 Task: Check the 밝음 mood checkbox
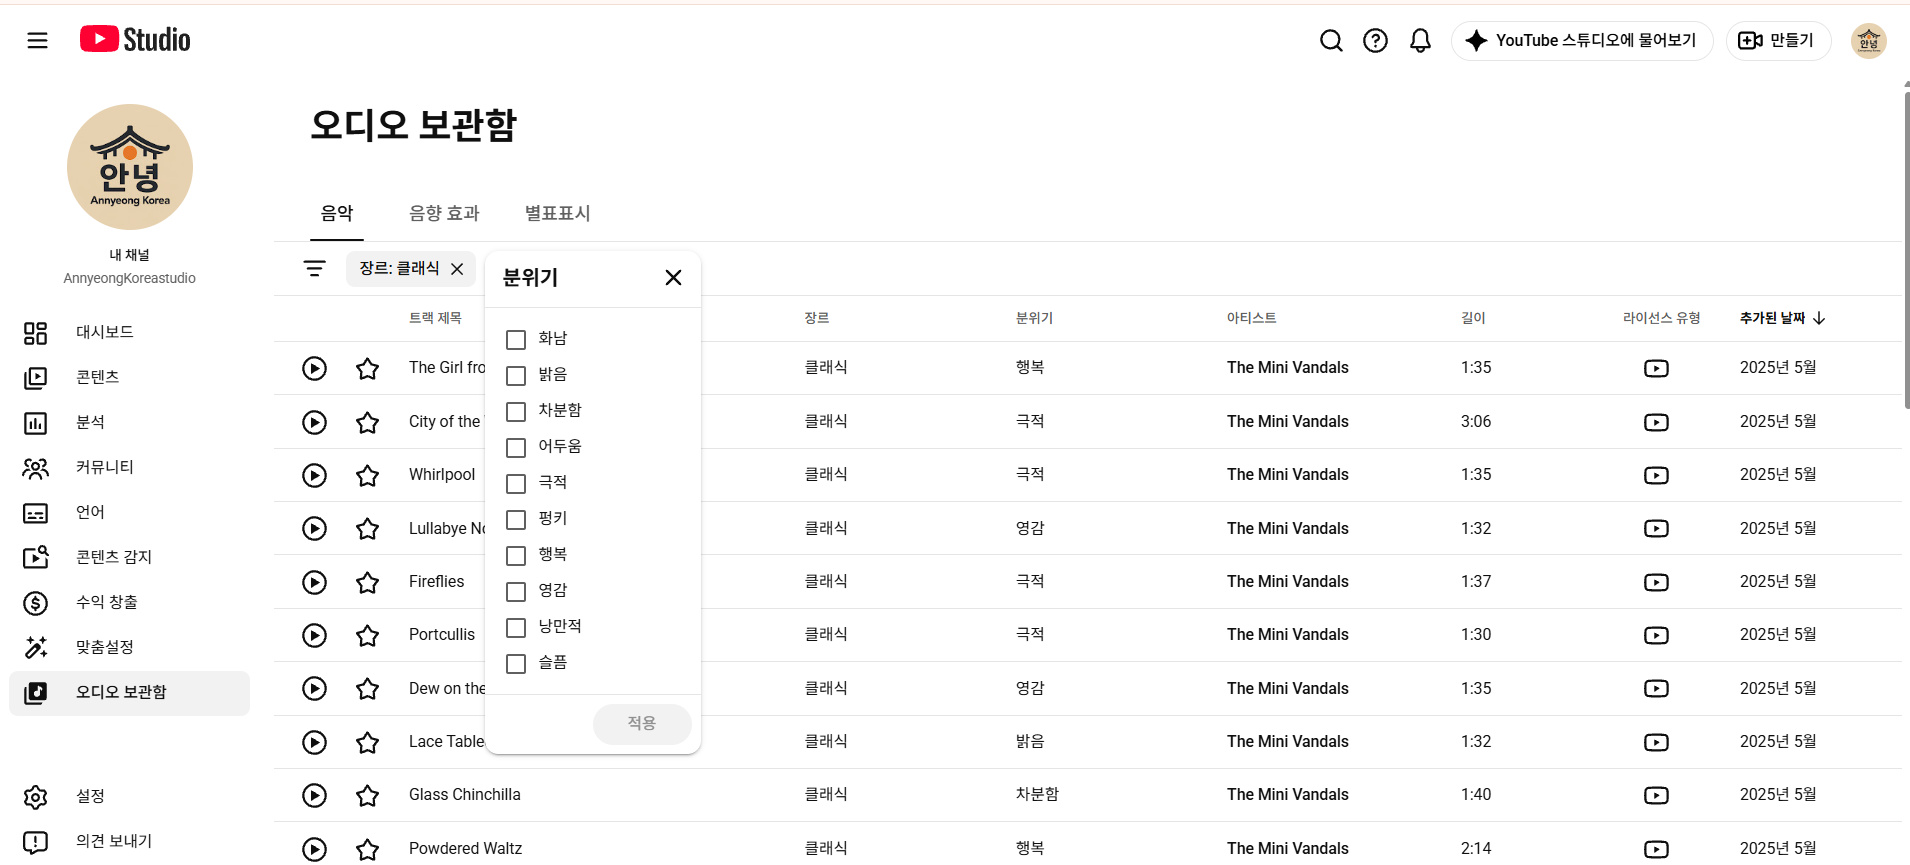pos(516,376)
